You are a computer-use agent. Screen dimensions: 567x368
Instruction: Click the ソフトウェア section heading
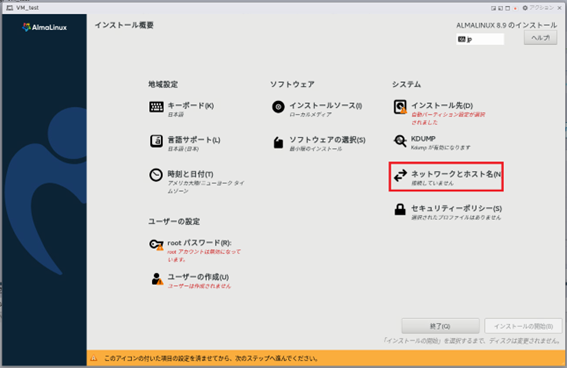click(x=292, y=84)
